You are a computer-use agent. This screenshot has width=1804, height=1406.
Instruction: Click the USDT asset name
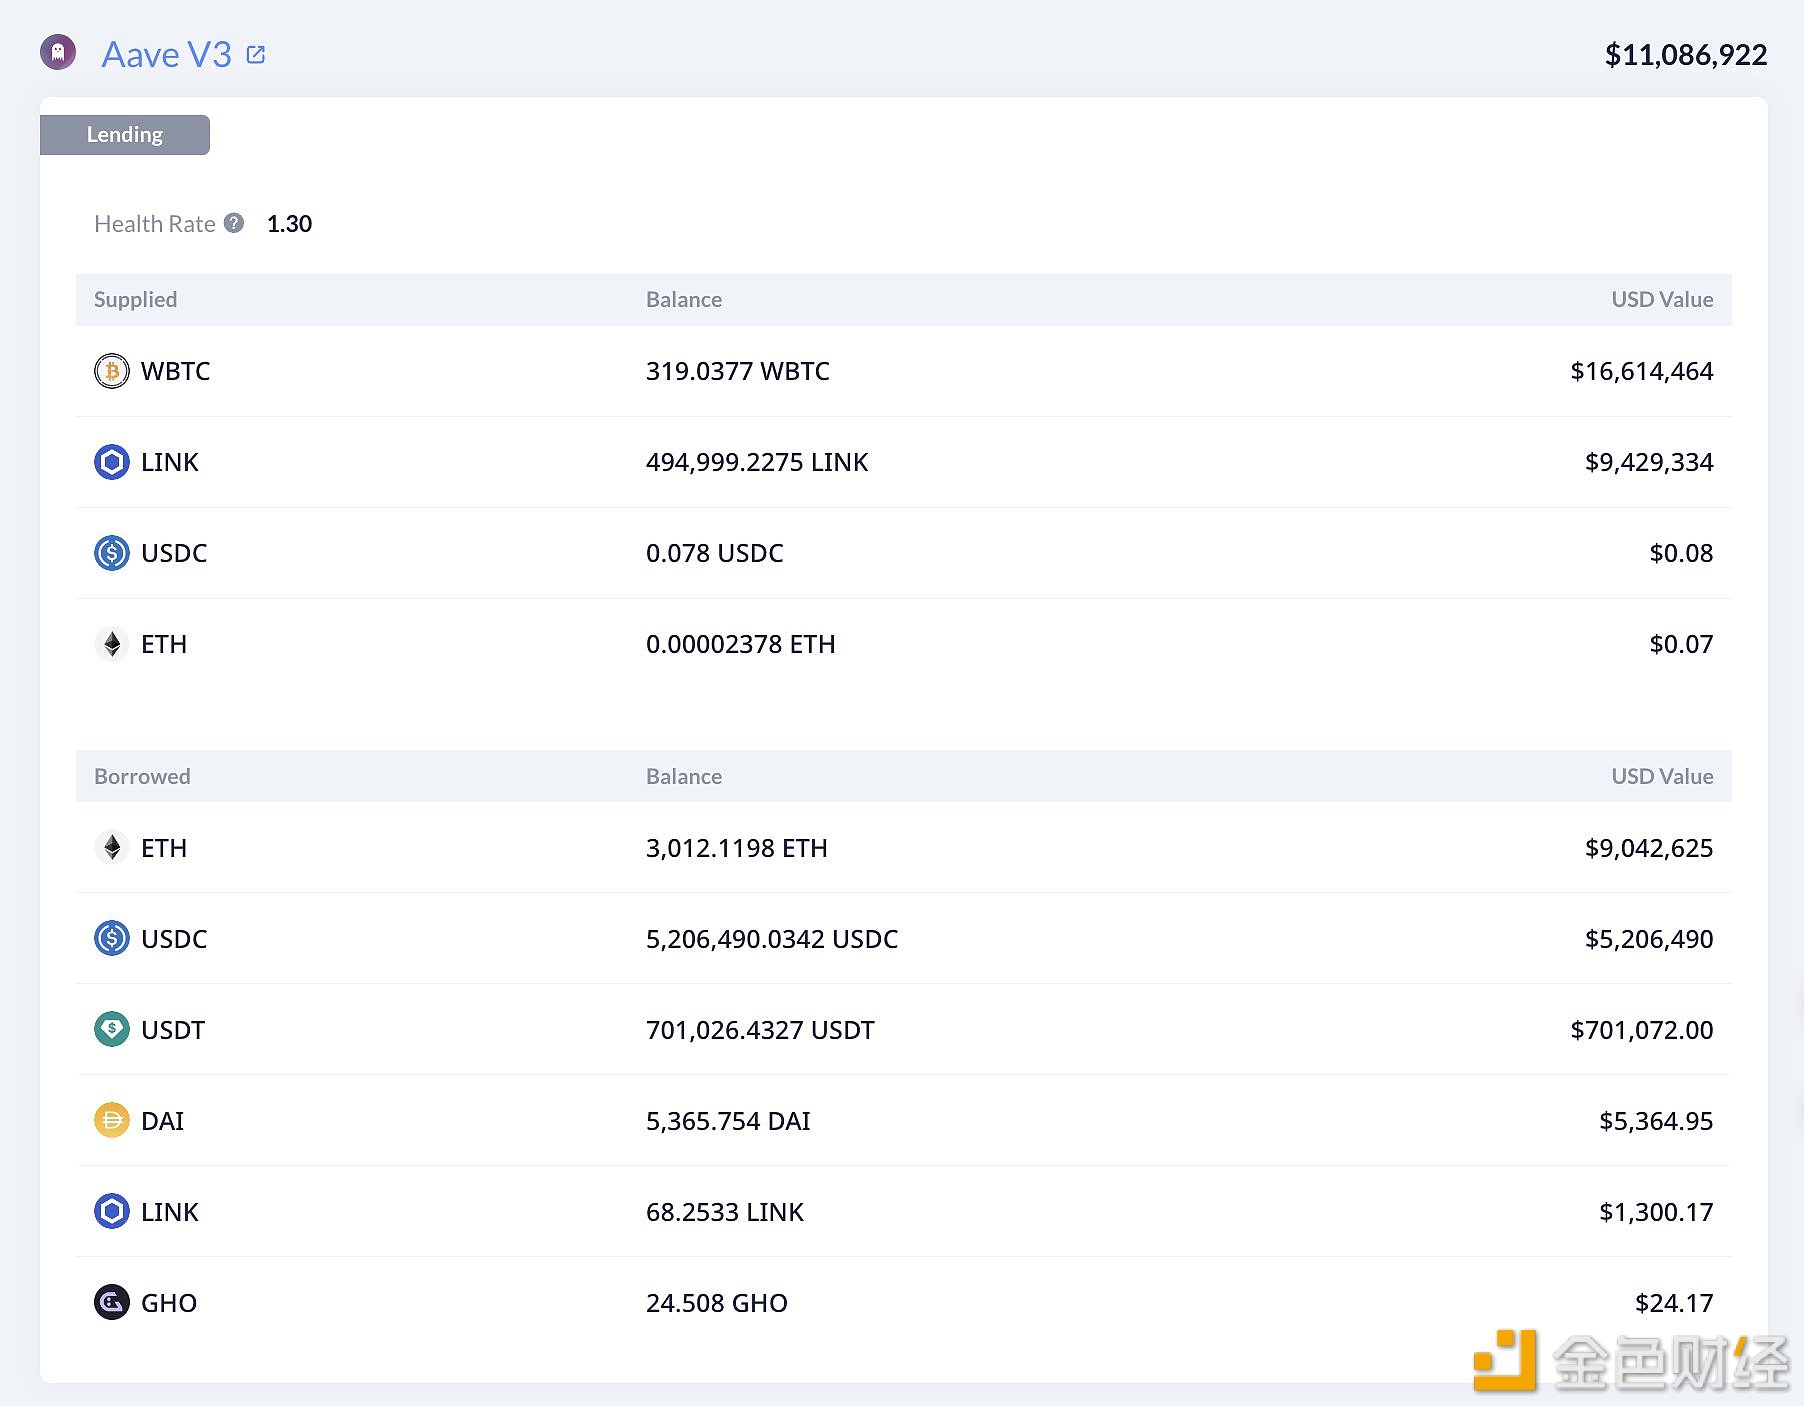[173, 1030]
